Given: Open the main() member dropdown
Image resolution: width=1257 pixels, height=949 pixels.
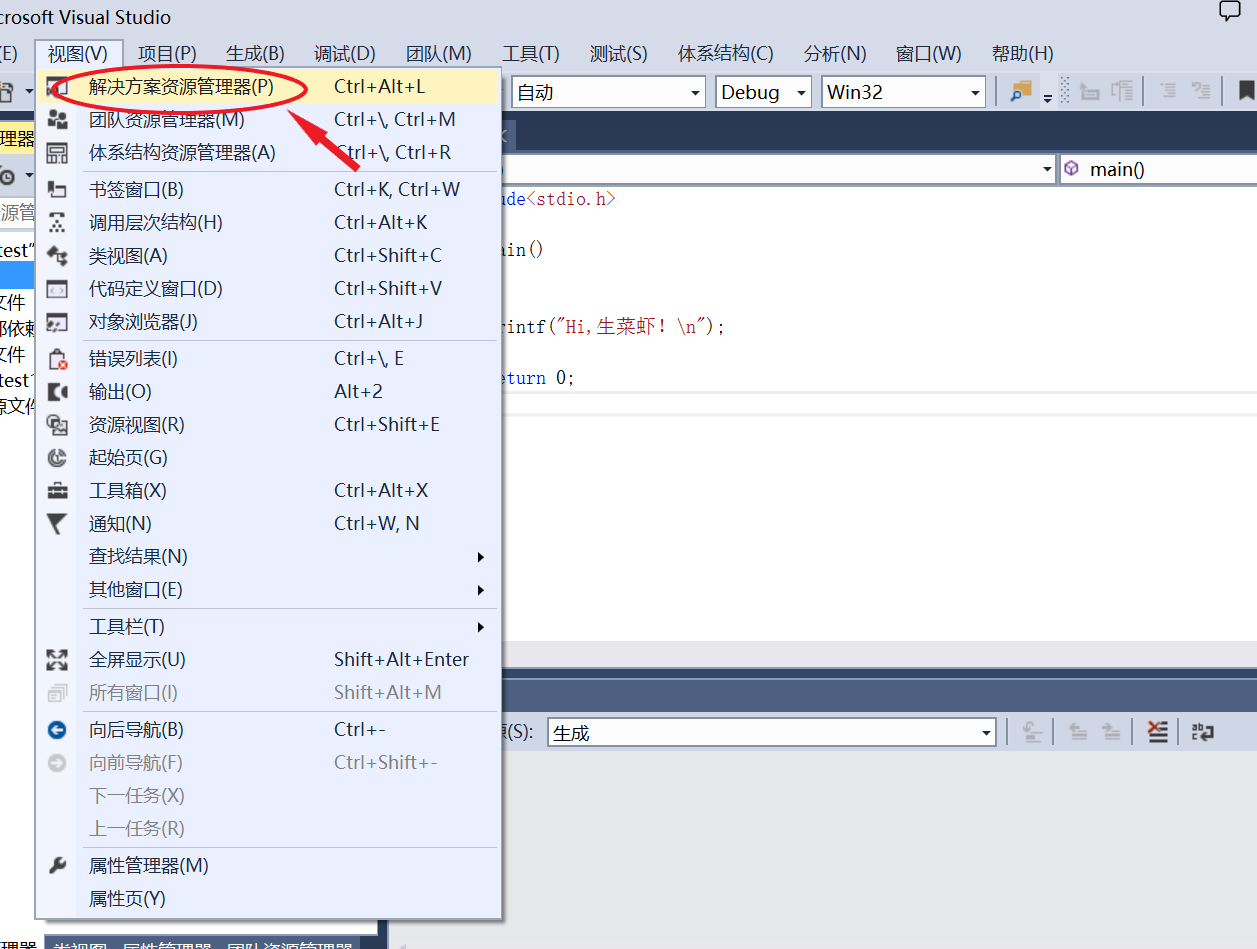Looking at the screenshot, I should [x=1158, y=169].
